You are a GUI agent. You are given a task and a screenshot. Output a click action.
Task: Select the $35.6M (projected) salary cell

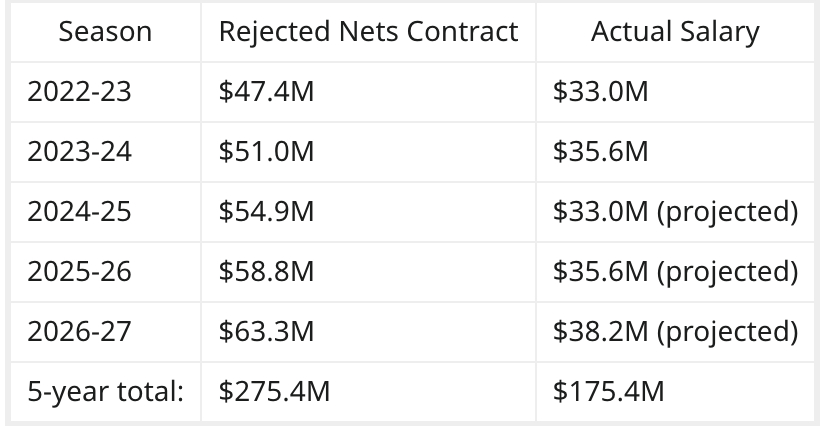pos(675,272)
